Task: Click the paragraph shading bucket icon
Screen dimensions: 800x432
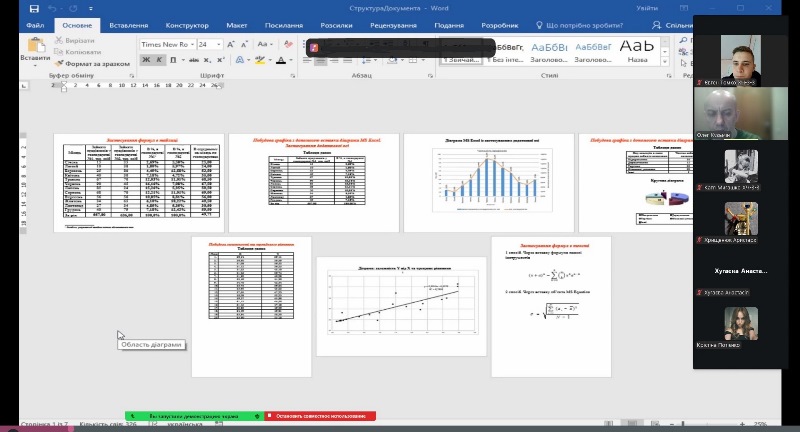Action: coord(392,60)
